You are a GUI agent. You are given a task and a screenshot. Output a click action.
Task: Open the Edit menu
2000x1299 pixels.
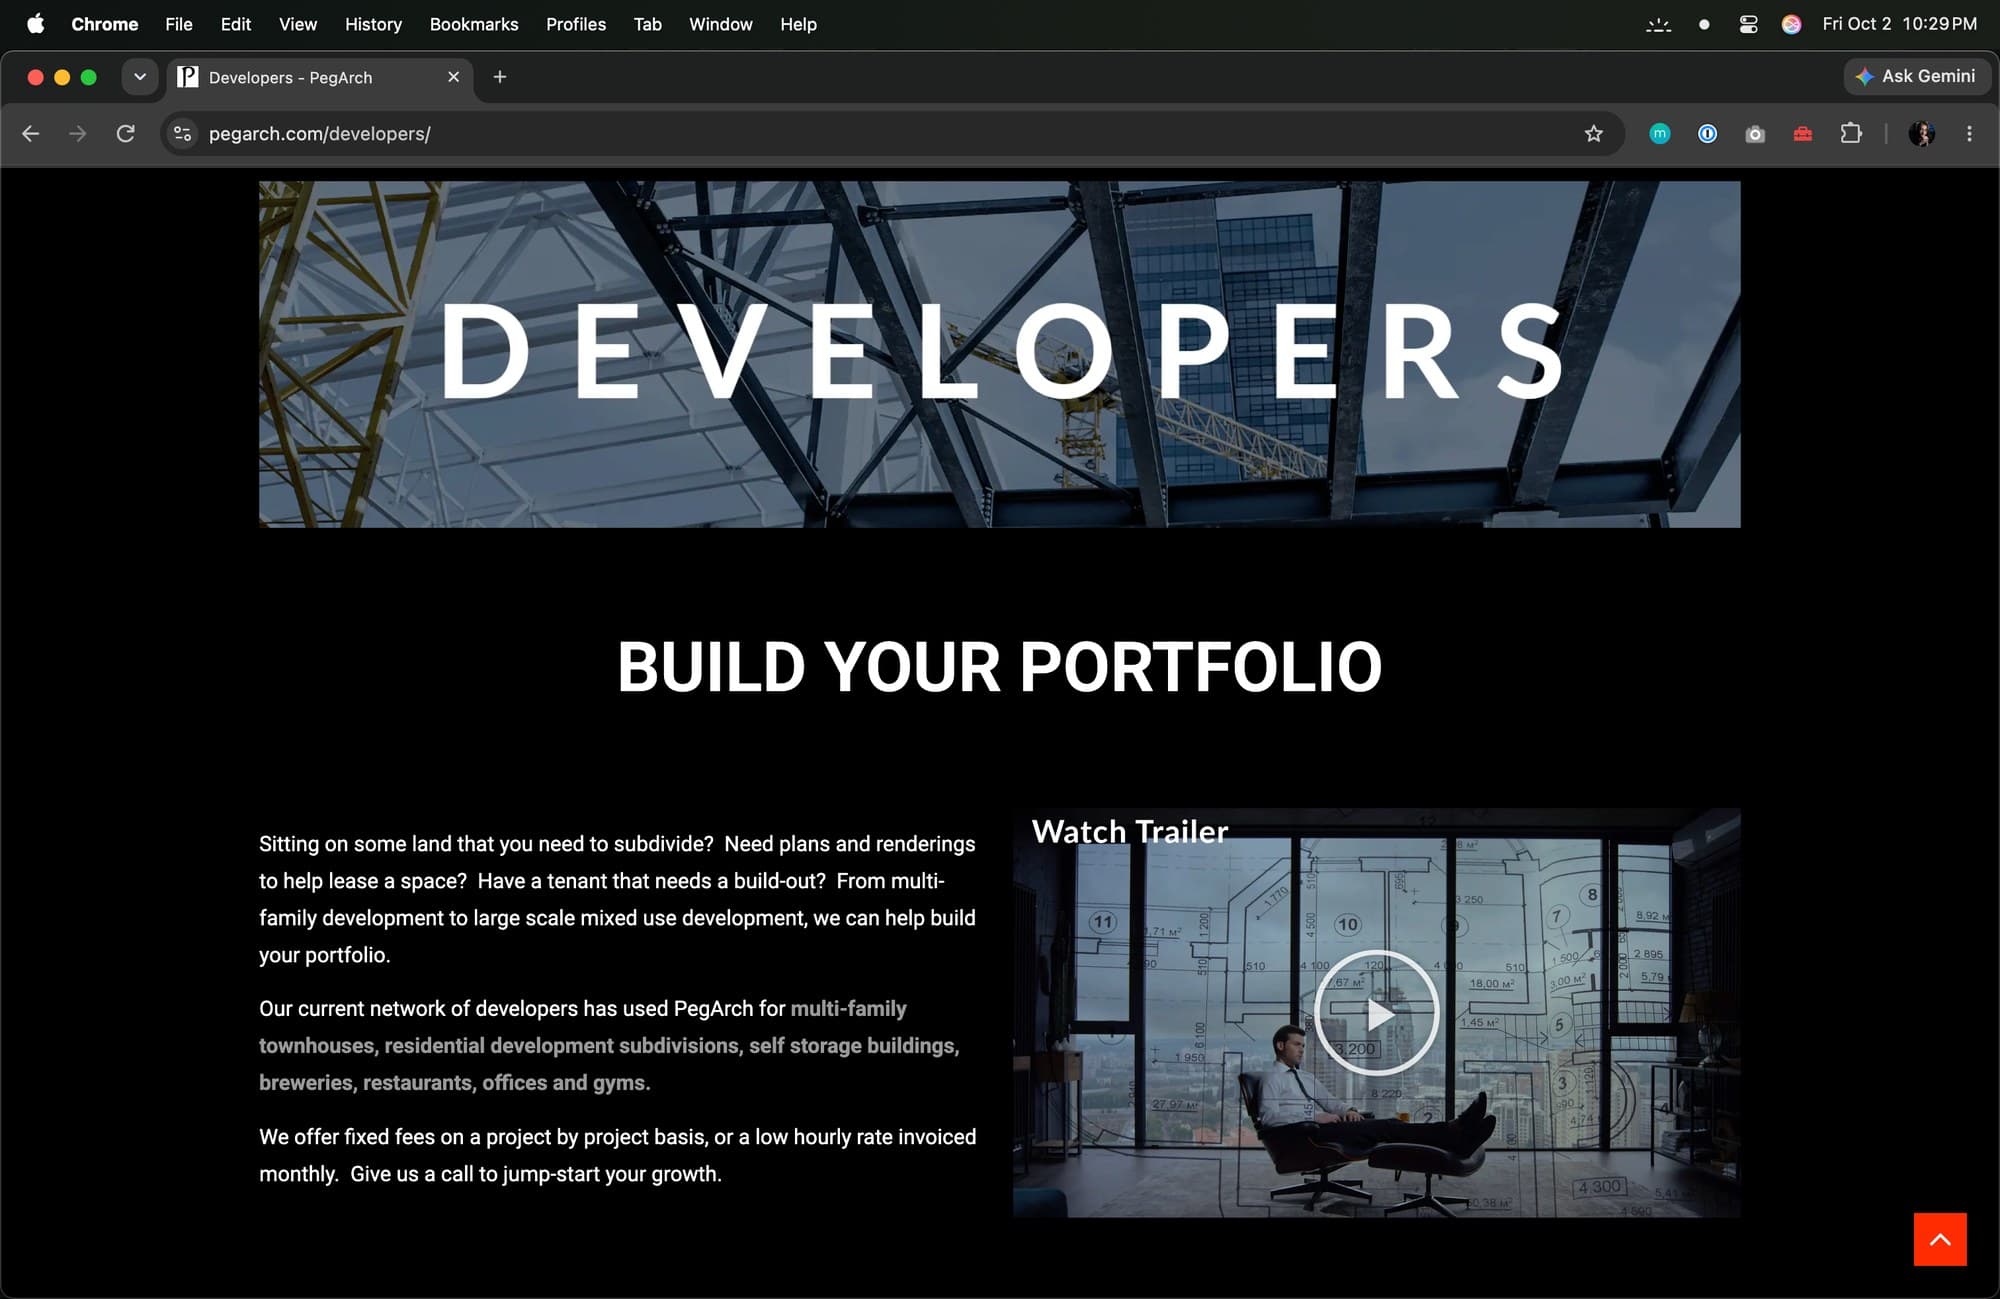pos(236,24)
